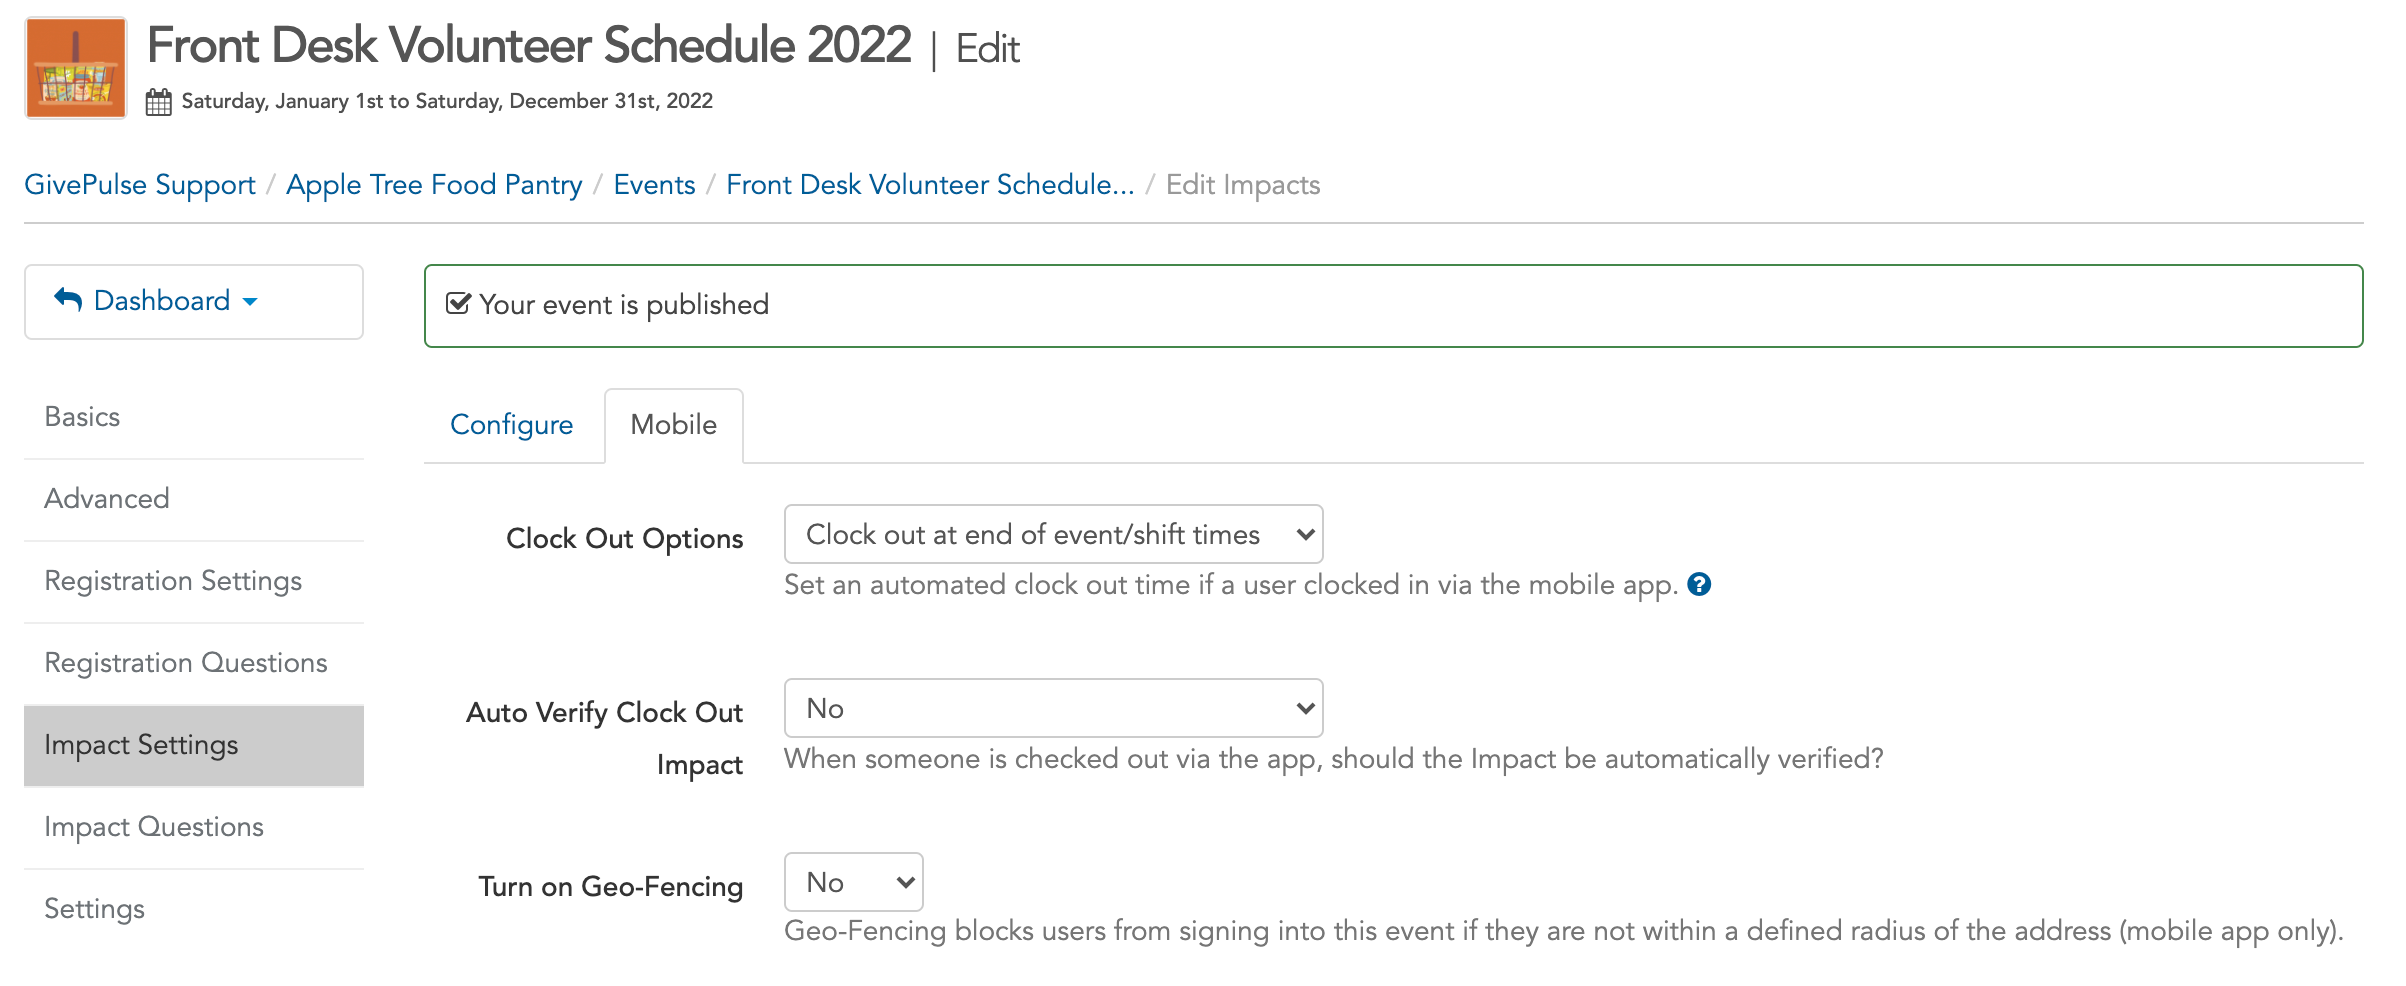
Task: Click the calendar icon beside event dates
Action: [158, 102]
